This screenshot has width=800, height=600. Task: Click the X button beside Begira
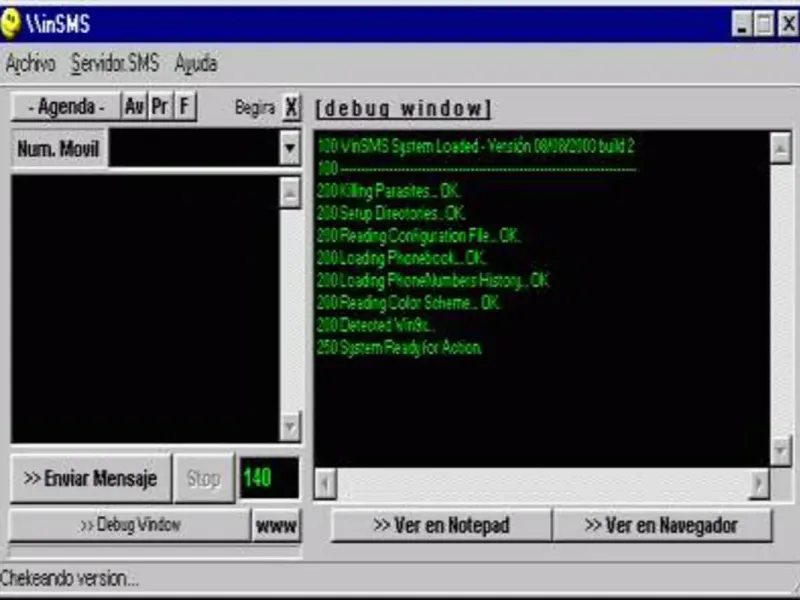point(291,107)
